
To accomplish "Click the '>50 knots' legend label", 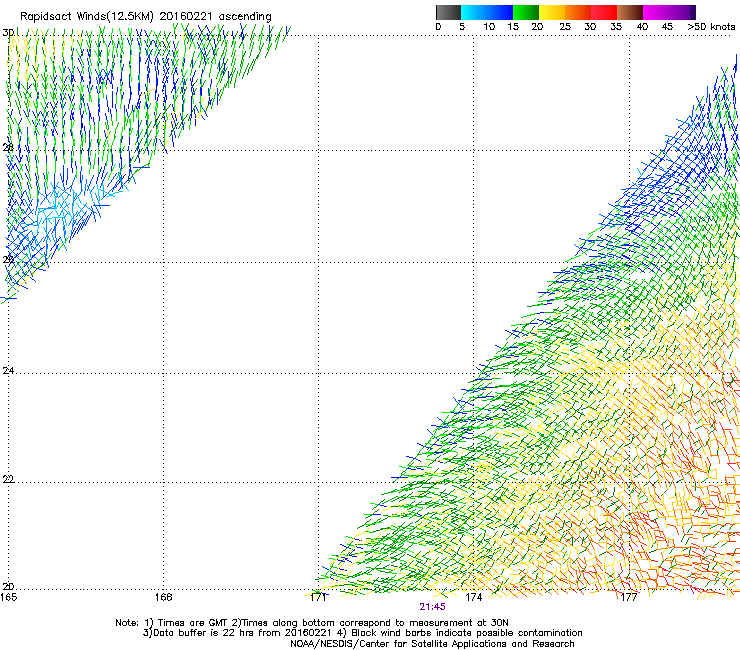I will click(x=711, y=27).
